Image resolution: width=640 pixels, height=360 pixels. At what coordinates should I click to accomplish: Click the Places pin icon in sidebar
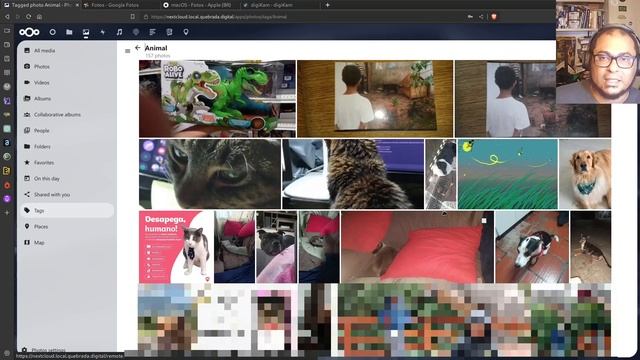(x=27, y=226)
